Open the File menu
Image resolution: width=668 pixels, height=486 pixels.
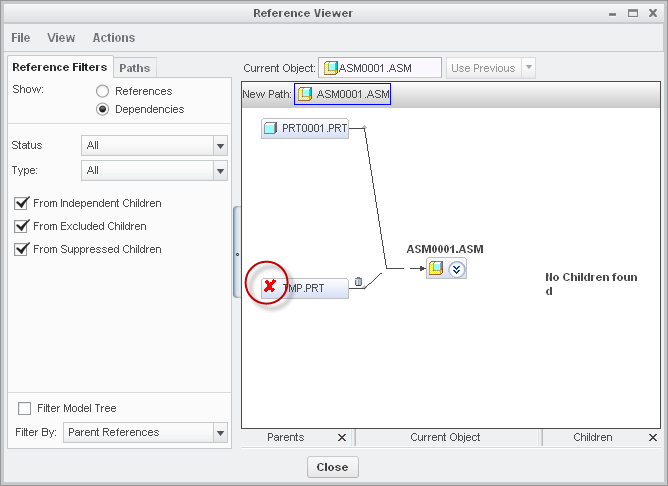[20, 37]
